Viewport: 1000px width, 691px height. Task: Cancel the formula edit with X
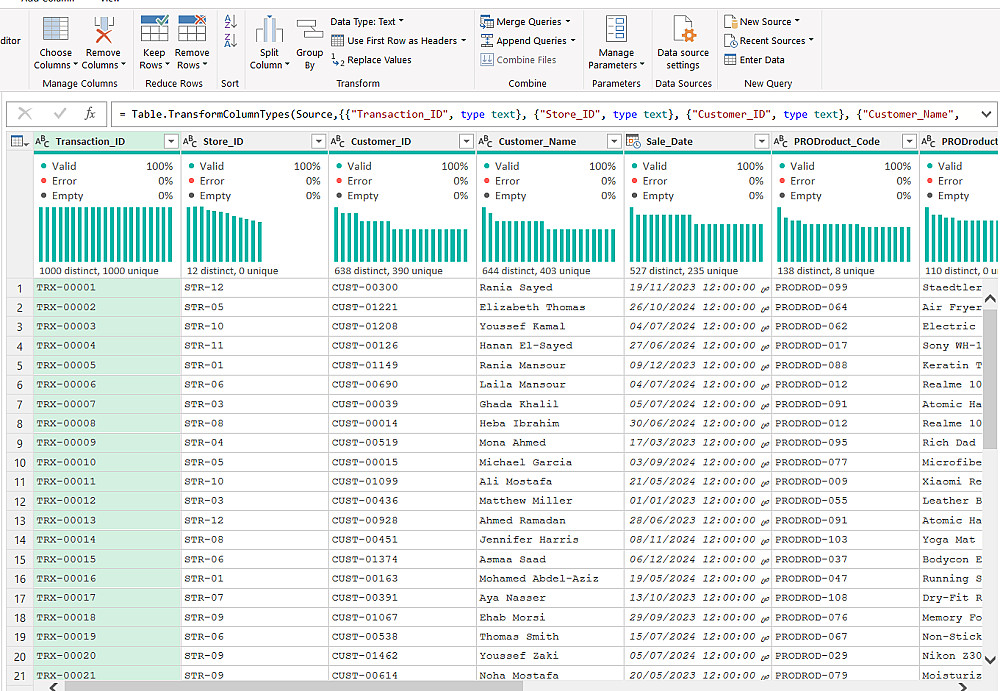tap(25, 114)
